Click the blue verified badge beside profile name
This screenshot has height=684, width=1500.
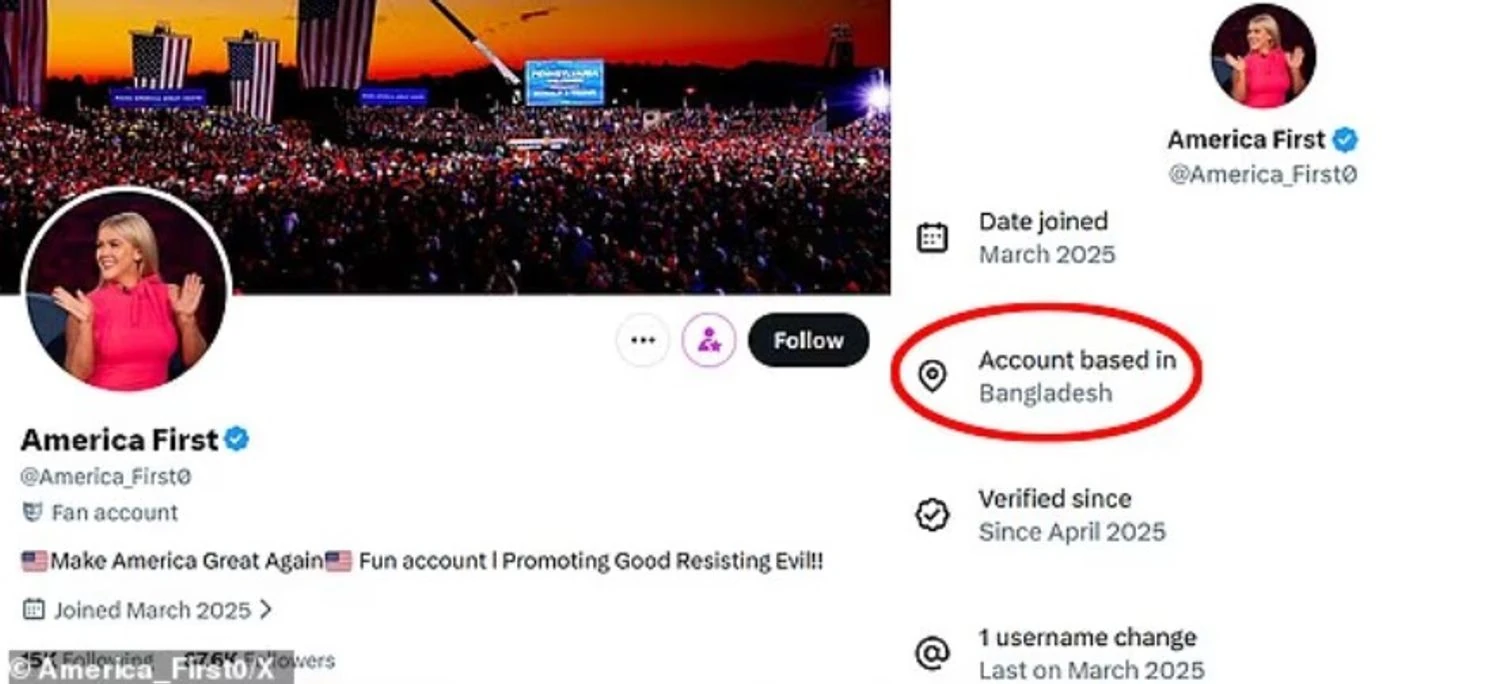(237, 439)
